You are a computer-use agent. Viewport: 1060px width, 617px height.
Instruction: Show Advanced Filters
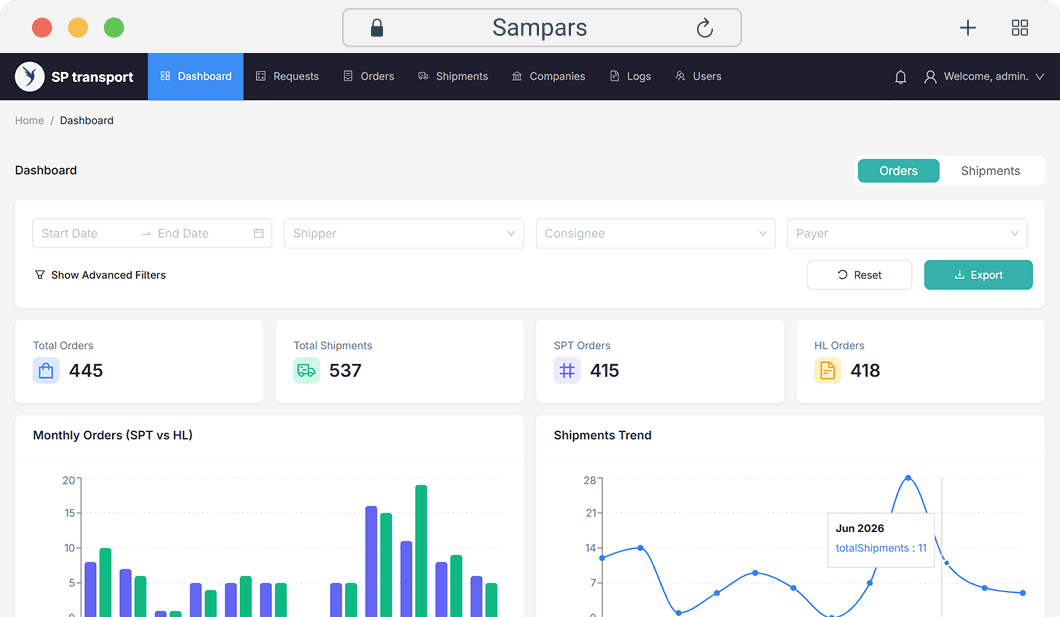pyautogui.click(x=100, y=275)
